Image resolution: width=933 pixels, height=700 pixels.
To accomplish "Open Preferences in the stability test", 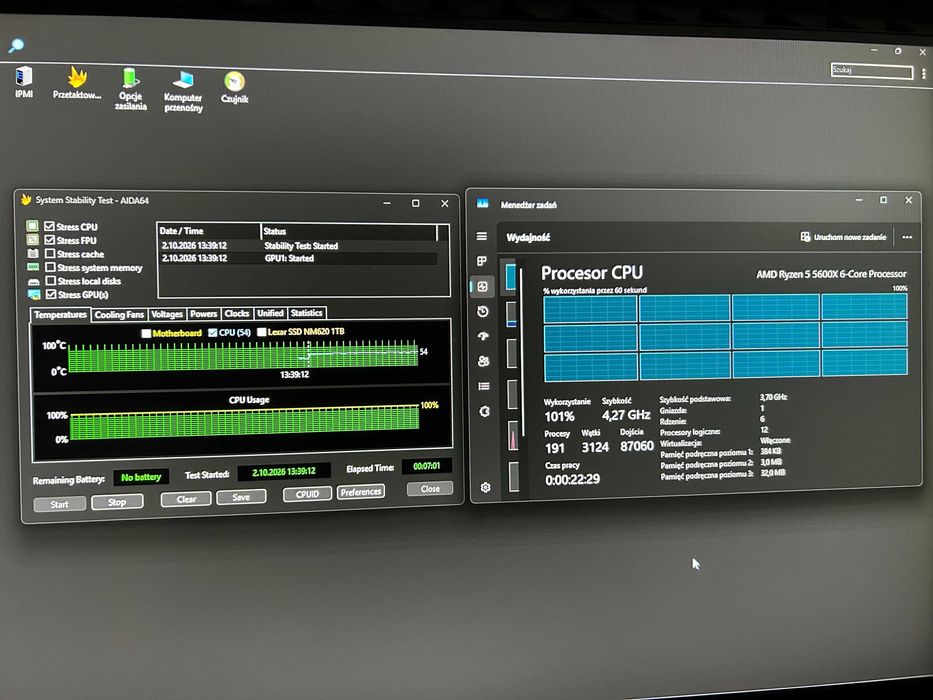I will coord(361,492).
